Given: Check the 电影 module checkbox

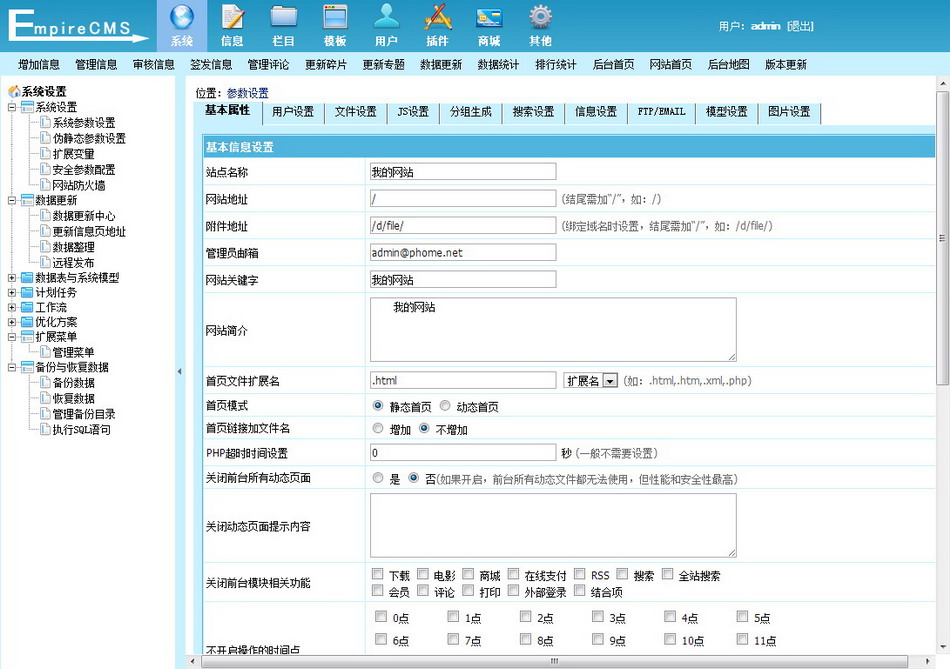Looking at the screenshot, I should coord(423,574).
